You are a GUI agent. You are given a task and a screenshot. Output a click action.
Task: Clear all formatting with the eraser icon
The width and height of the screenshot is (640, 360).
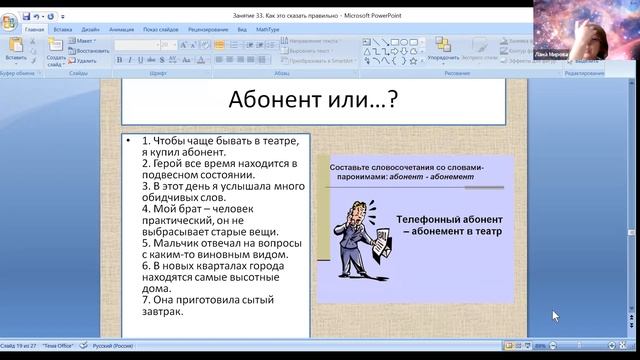(205, 45)
